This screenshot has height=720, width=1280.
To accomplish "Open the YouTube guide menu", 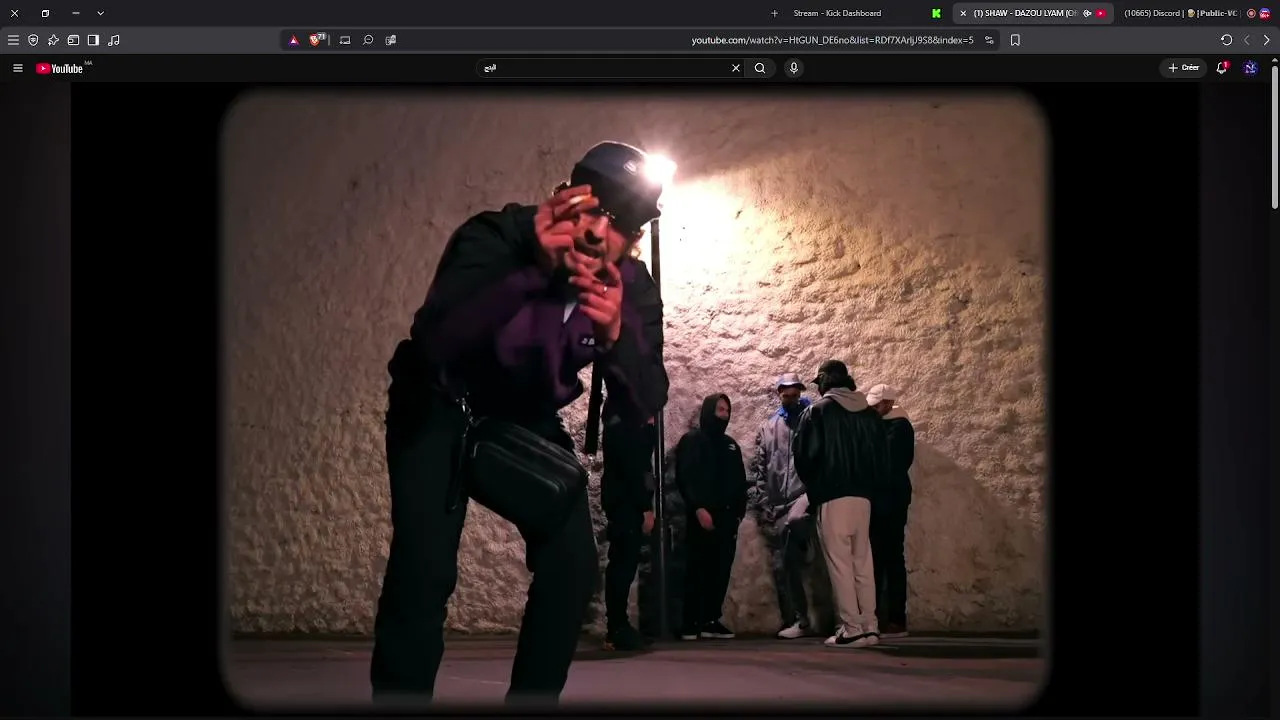I will (x=18, y=68).
